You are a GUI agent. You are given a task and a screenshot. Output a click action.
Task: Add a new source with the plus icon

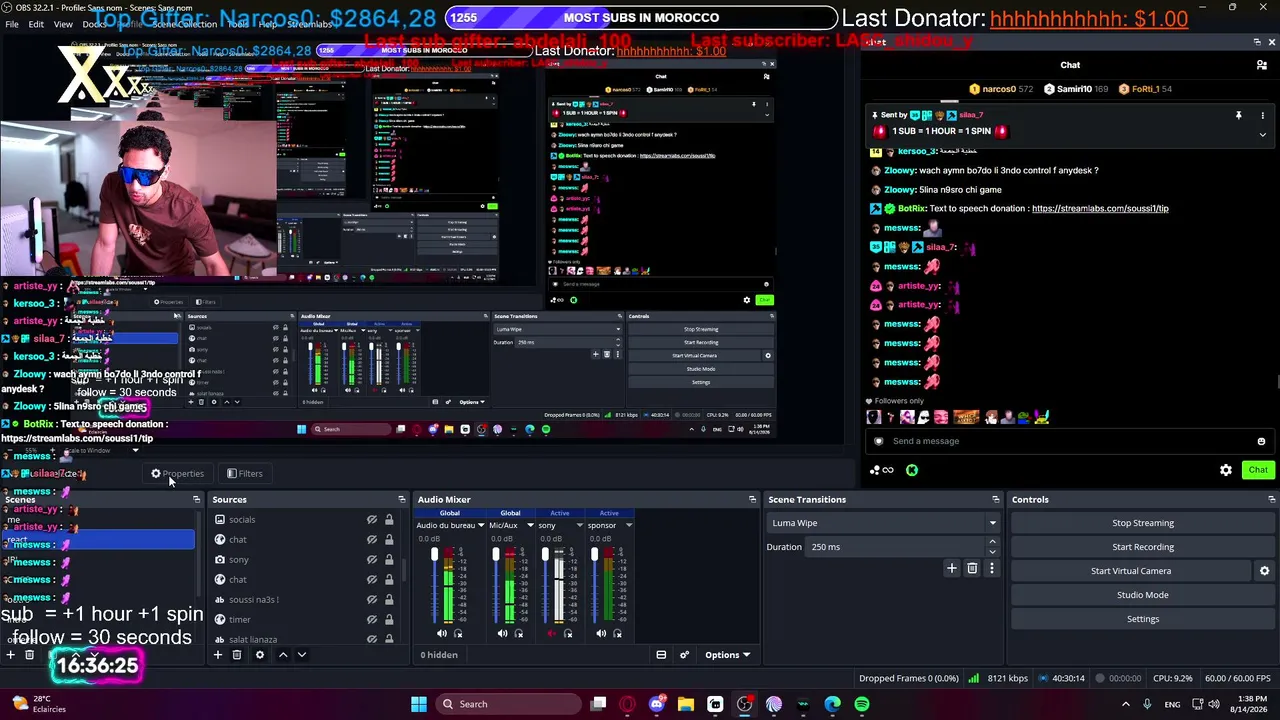[218, 655]
